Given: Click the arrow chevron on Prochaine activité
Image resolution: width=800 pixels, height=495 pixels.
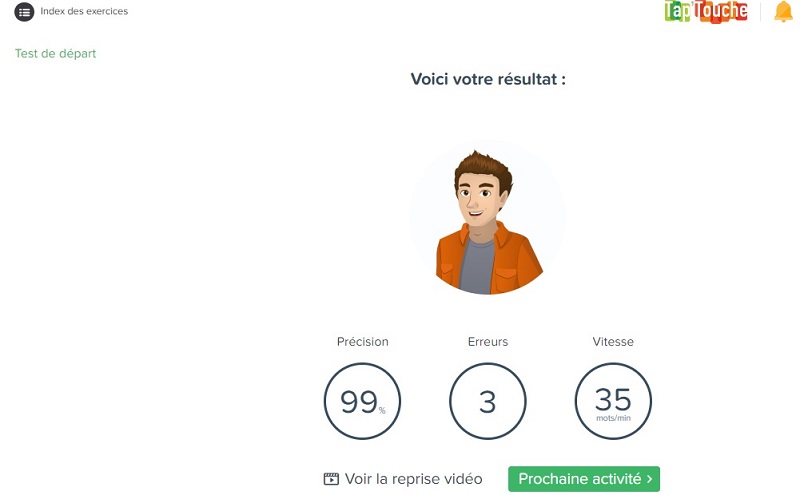Looking at the screenshot, I should (650, 479).
